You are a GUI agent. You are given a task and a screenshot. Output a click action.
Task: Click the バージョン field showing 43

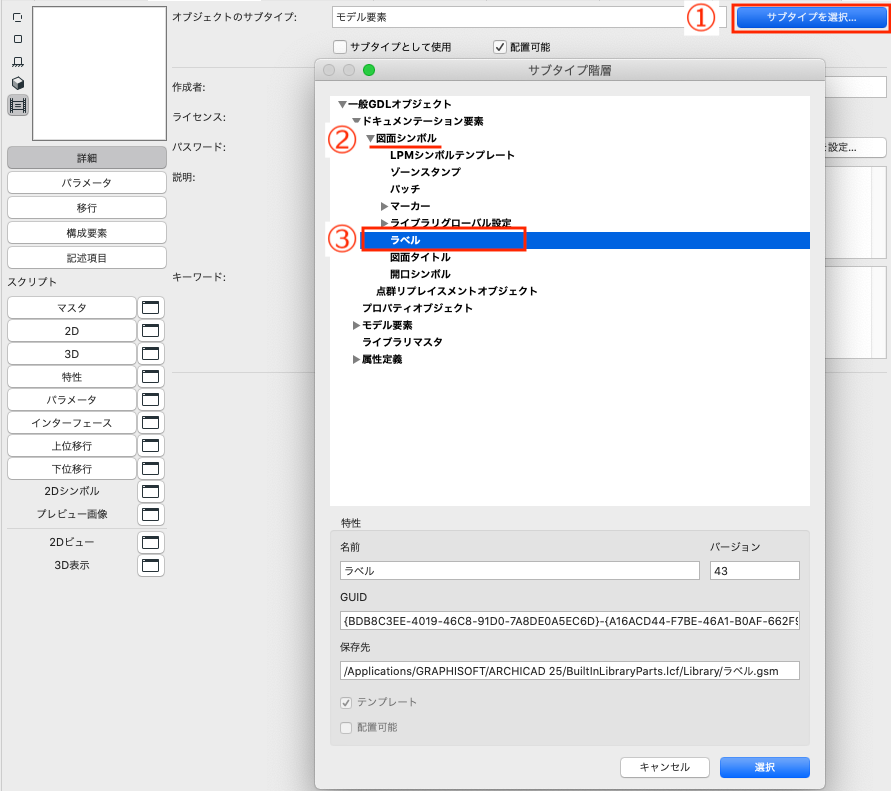tap(755, 571)
